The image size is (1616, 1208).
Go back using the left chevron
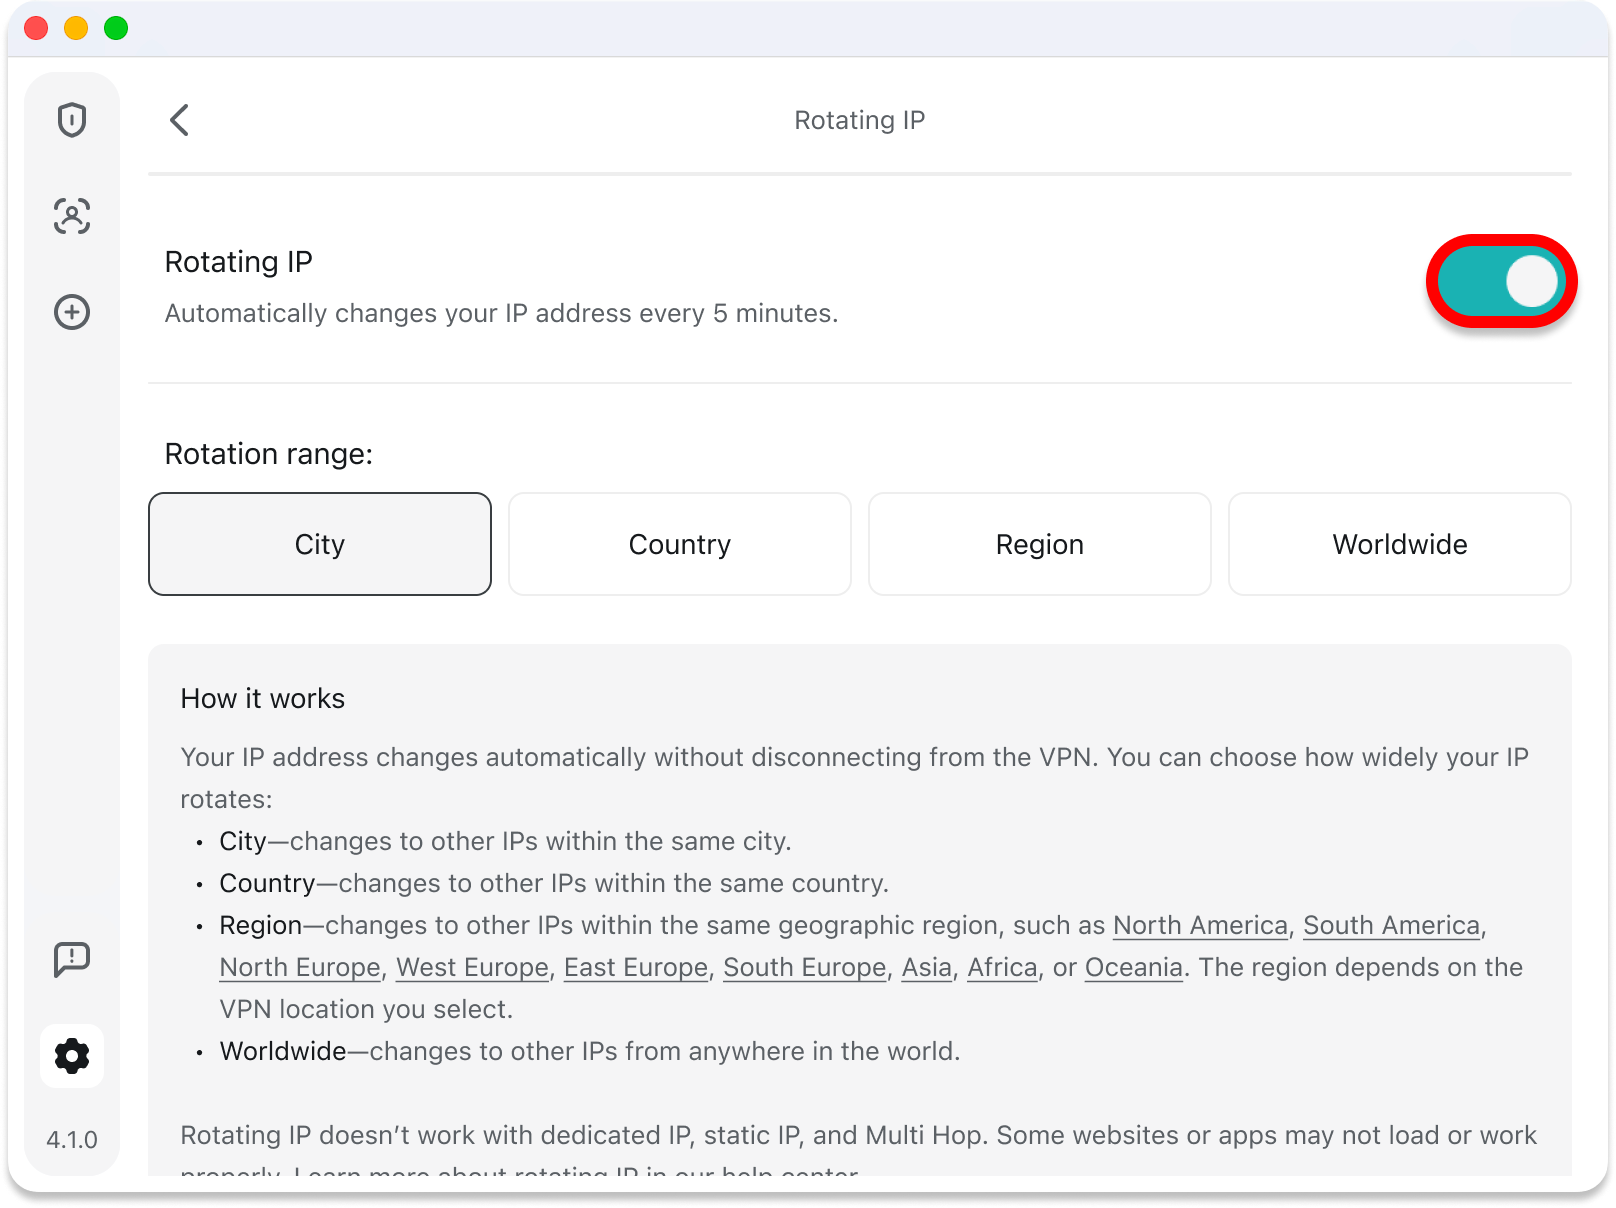[x=180, y=120]
